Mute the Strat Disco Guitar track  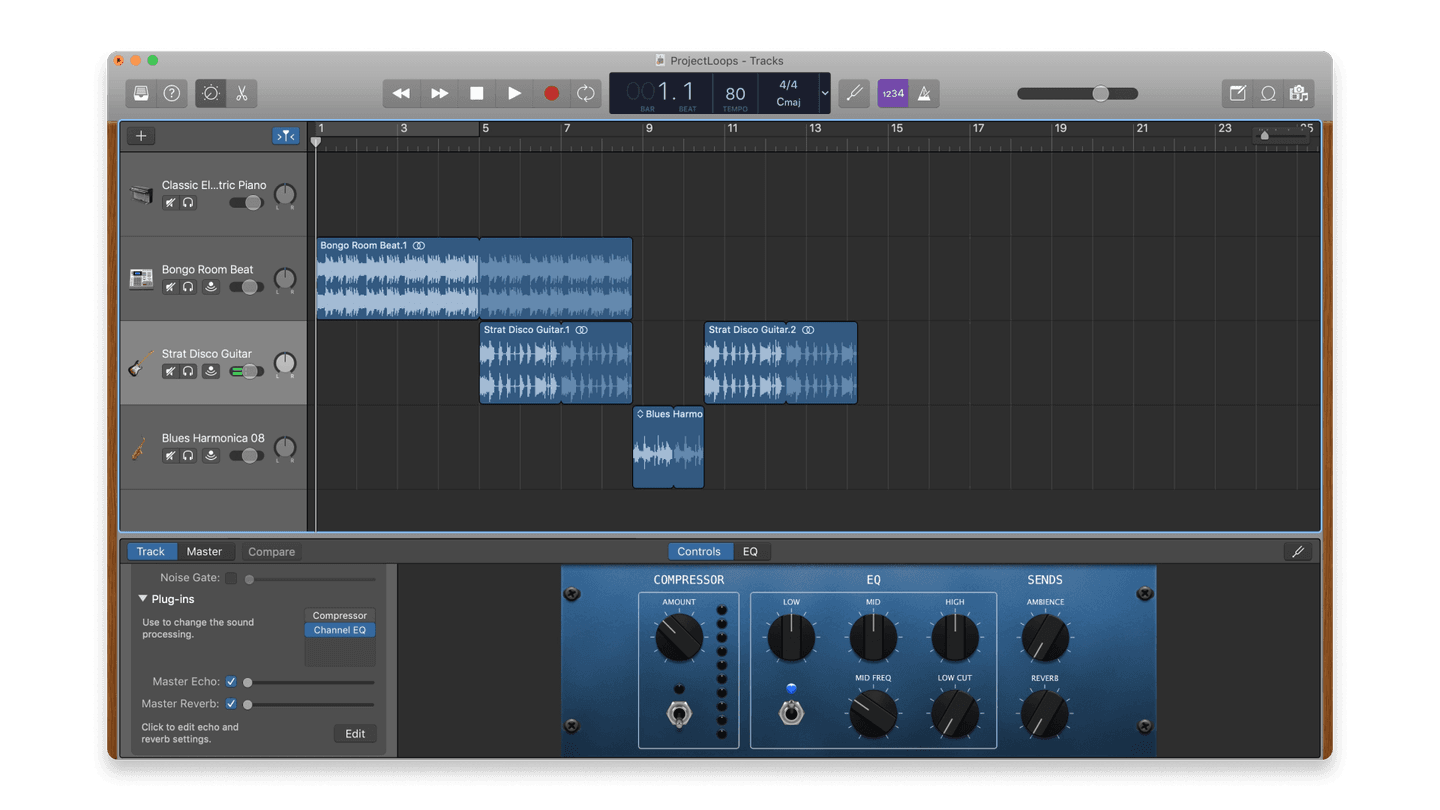pos(170,371)
